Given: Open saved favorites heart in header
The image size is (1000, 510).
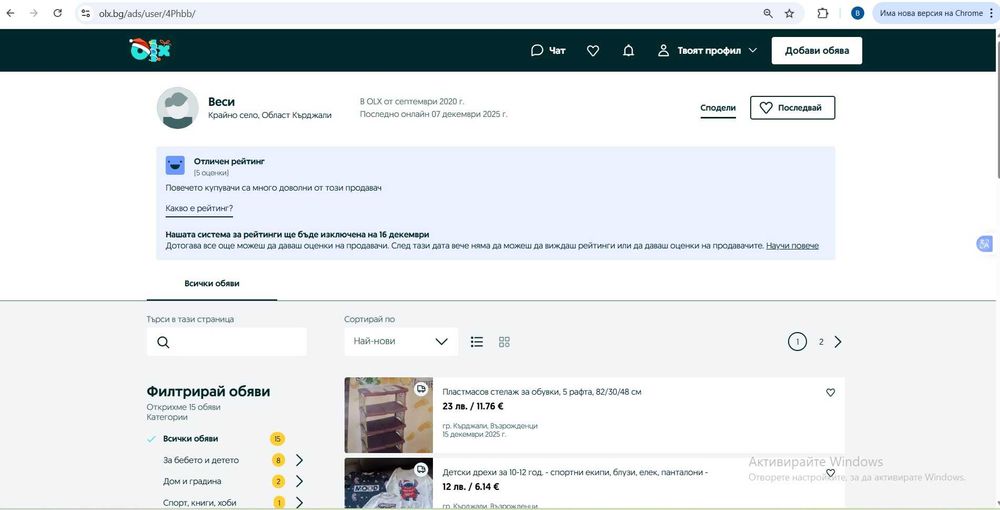Looking at the screenshot, I should pyautogui.click(x=593, y=50).
